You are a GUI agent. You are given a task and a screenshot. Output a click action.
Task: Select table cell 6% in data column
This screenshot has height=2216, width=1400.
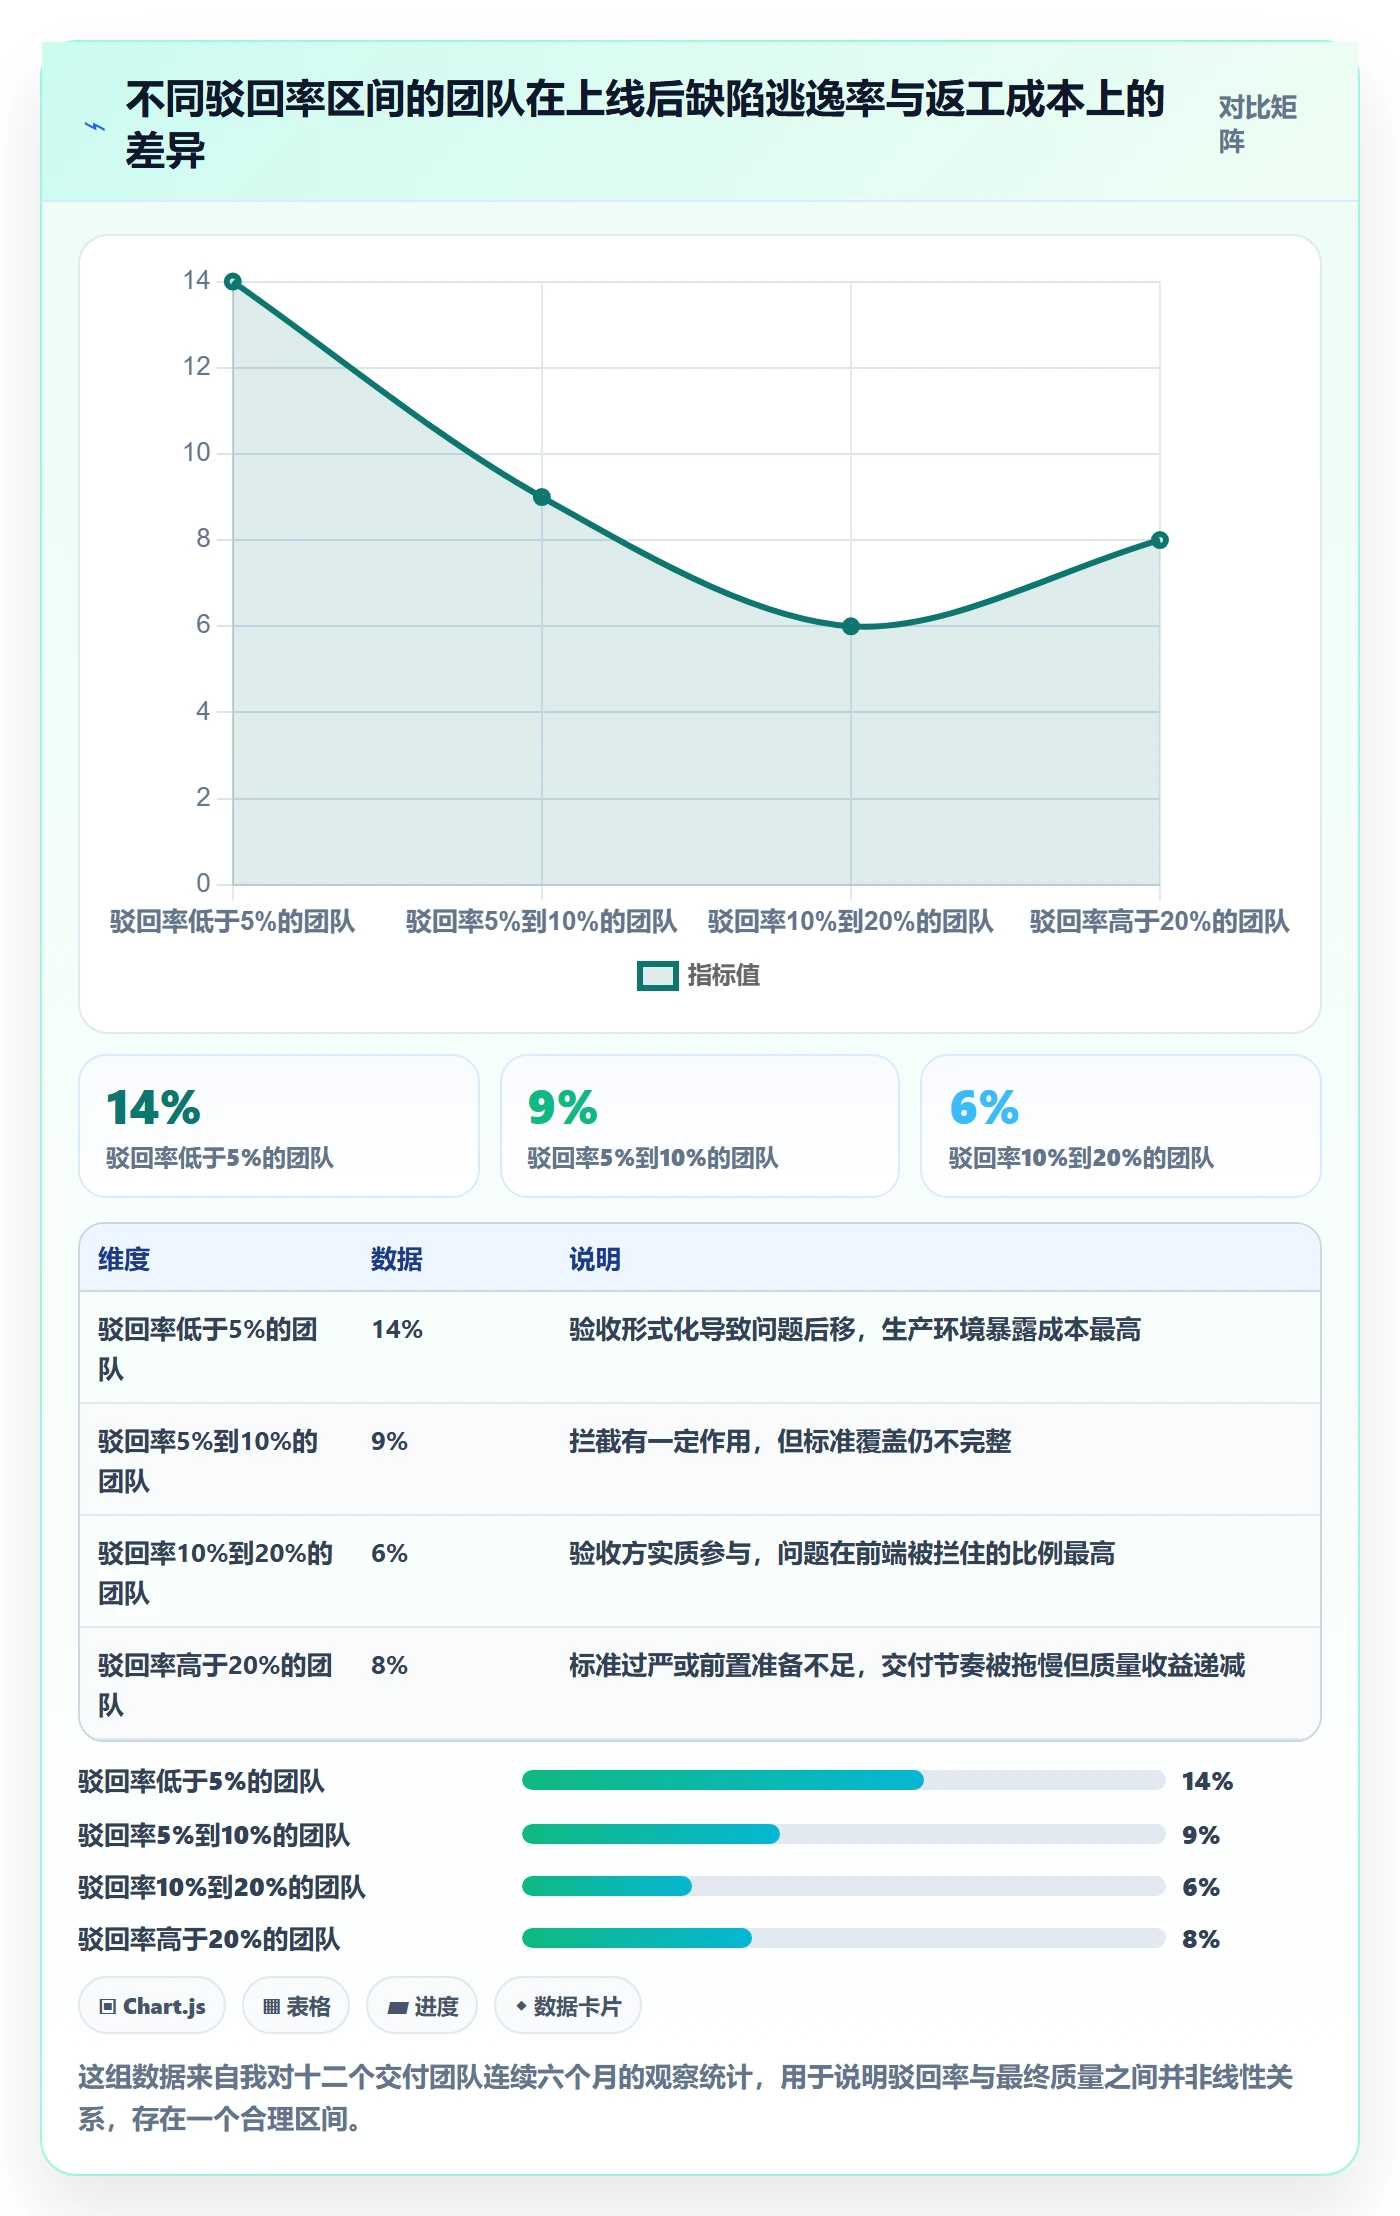390,1554
